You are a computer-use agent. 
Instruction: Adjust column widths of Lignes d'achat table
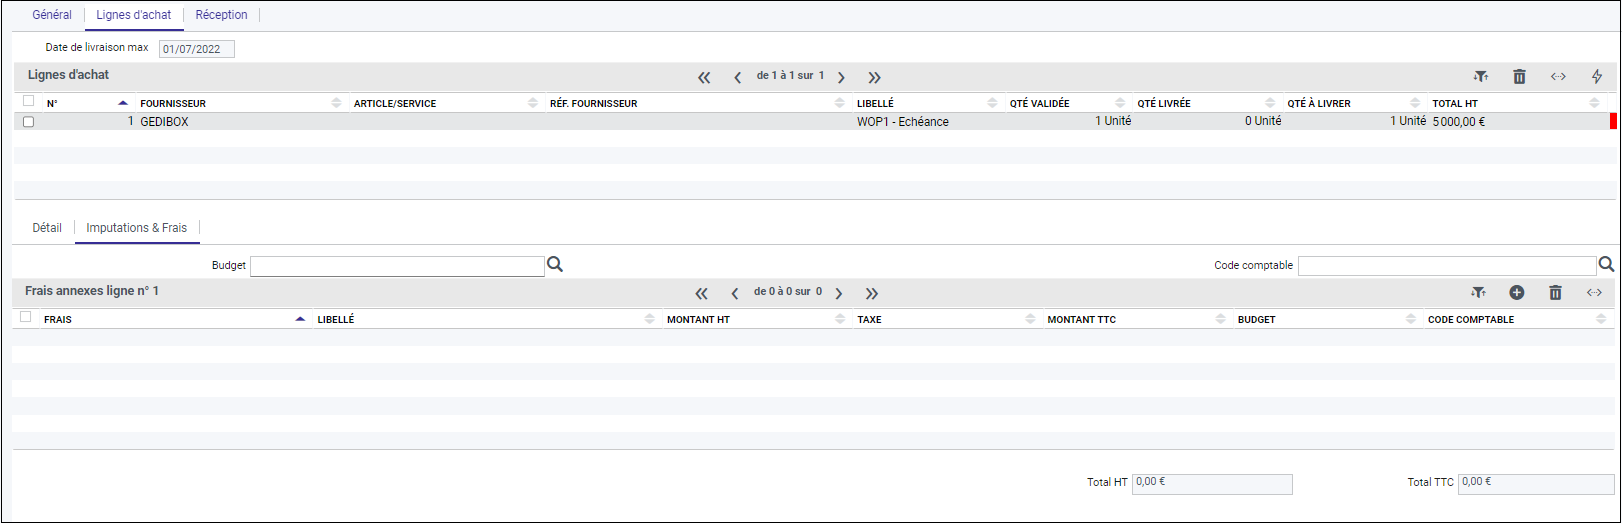tap(1558, 77)
